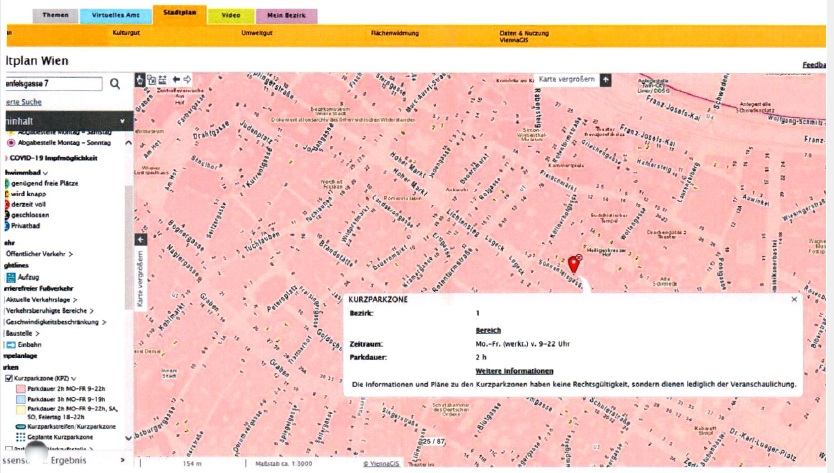Go to previous map view arrow
This screenshot has width=834, height=473.
(x=176, y=79)
